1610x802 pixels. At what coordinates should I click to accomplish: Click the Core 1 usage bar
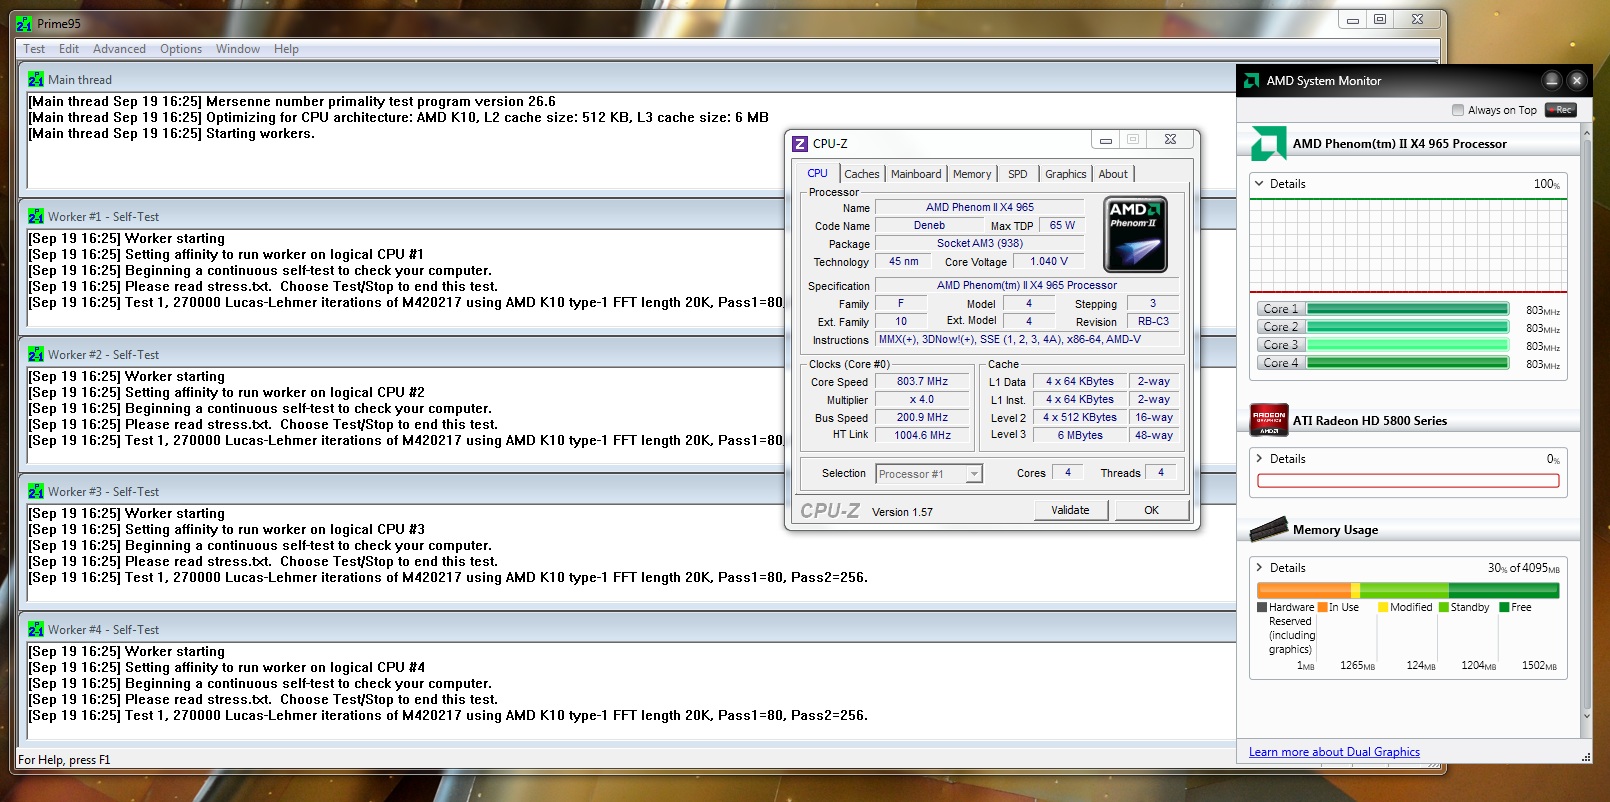pos(1408,309)
